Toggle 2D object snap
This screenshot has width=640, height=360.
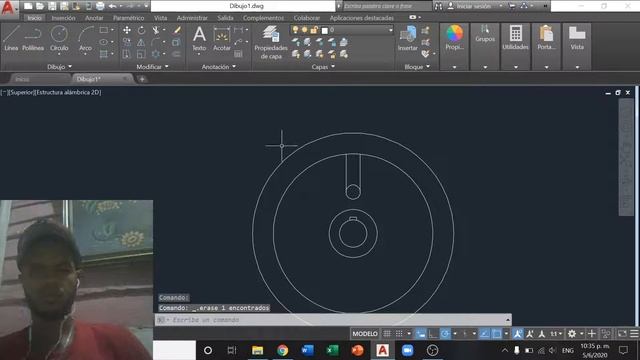pyautogui.click(x=496, y=334)
